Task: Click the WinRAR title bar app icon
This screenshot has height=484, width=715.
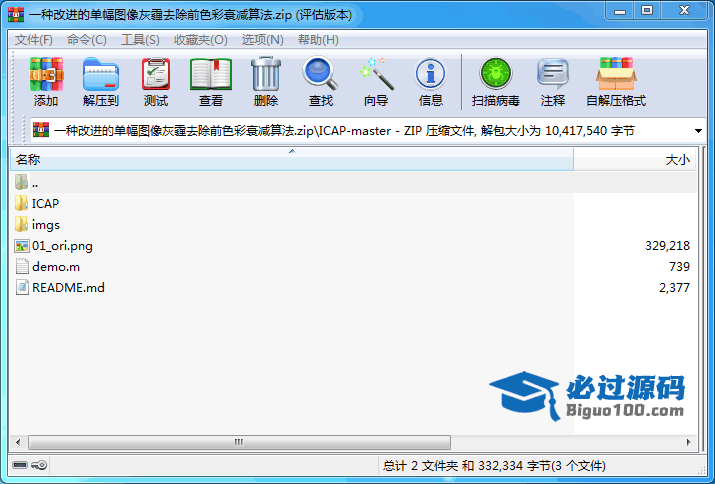Action: (x=16, y=15)
